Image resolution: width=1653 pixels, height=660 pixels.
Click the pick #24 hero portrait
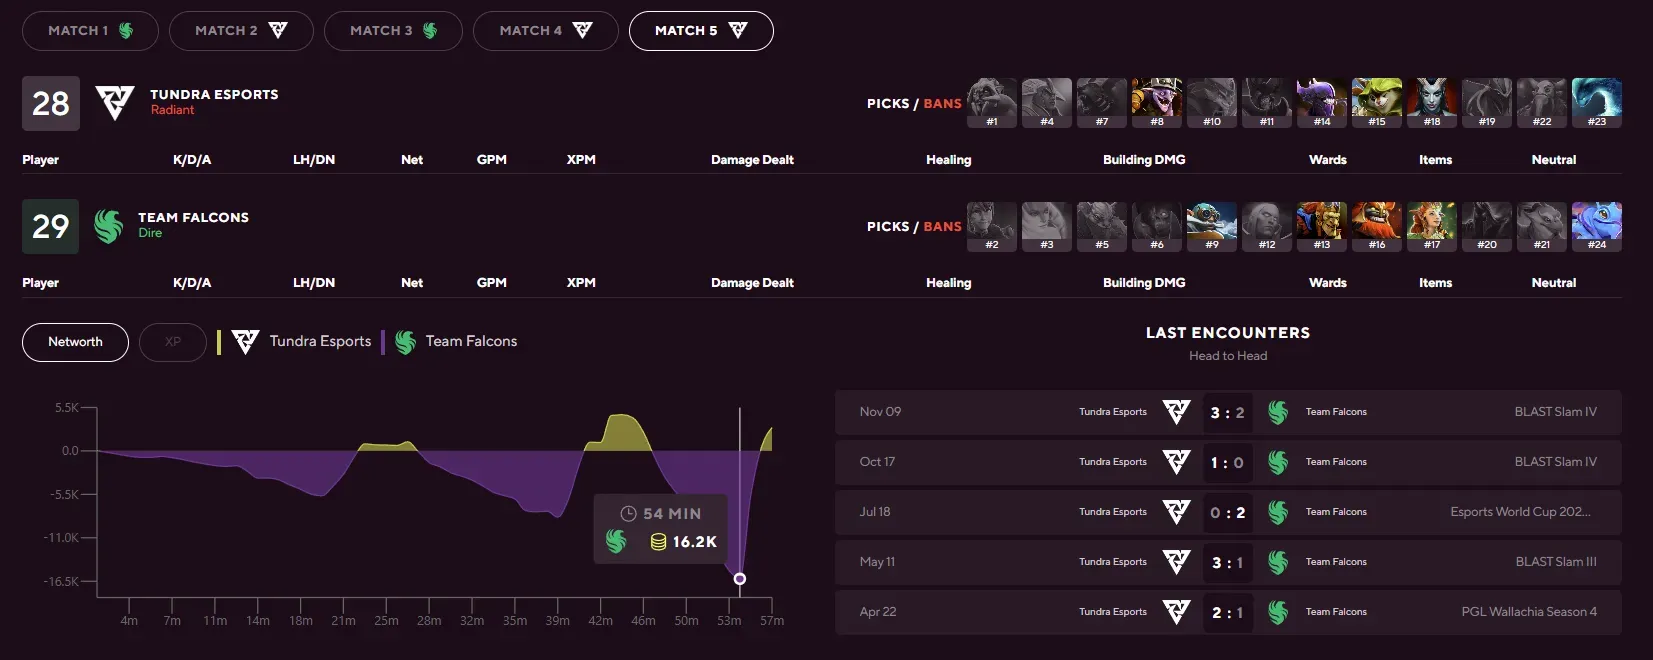[1596, 225]
